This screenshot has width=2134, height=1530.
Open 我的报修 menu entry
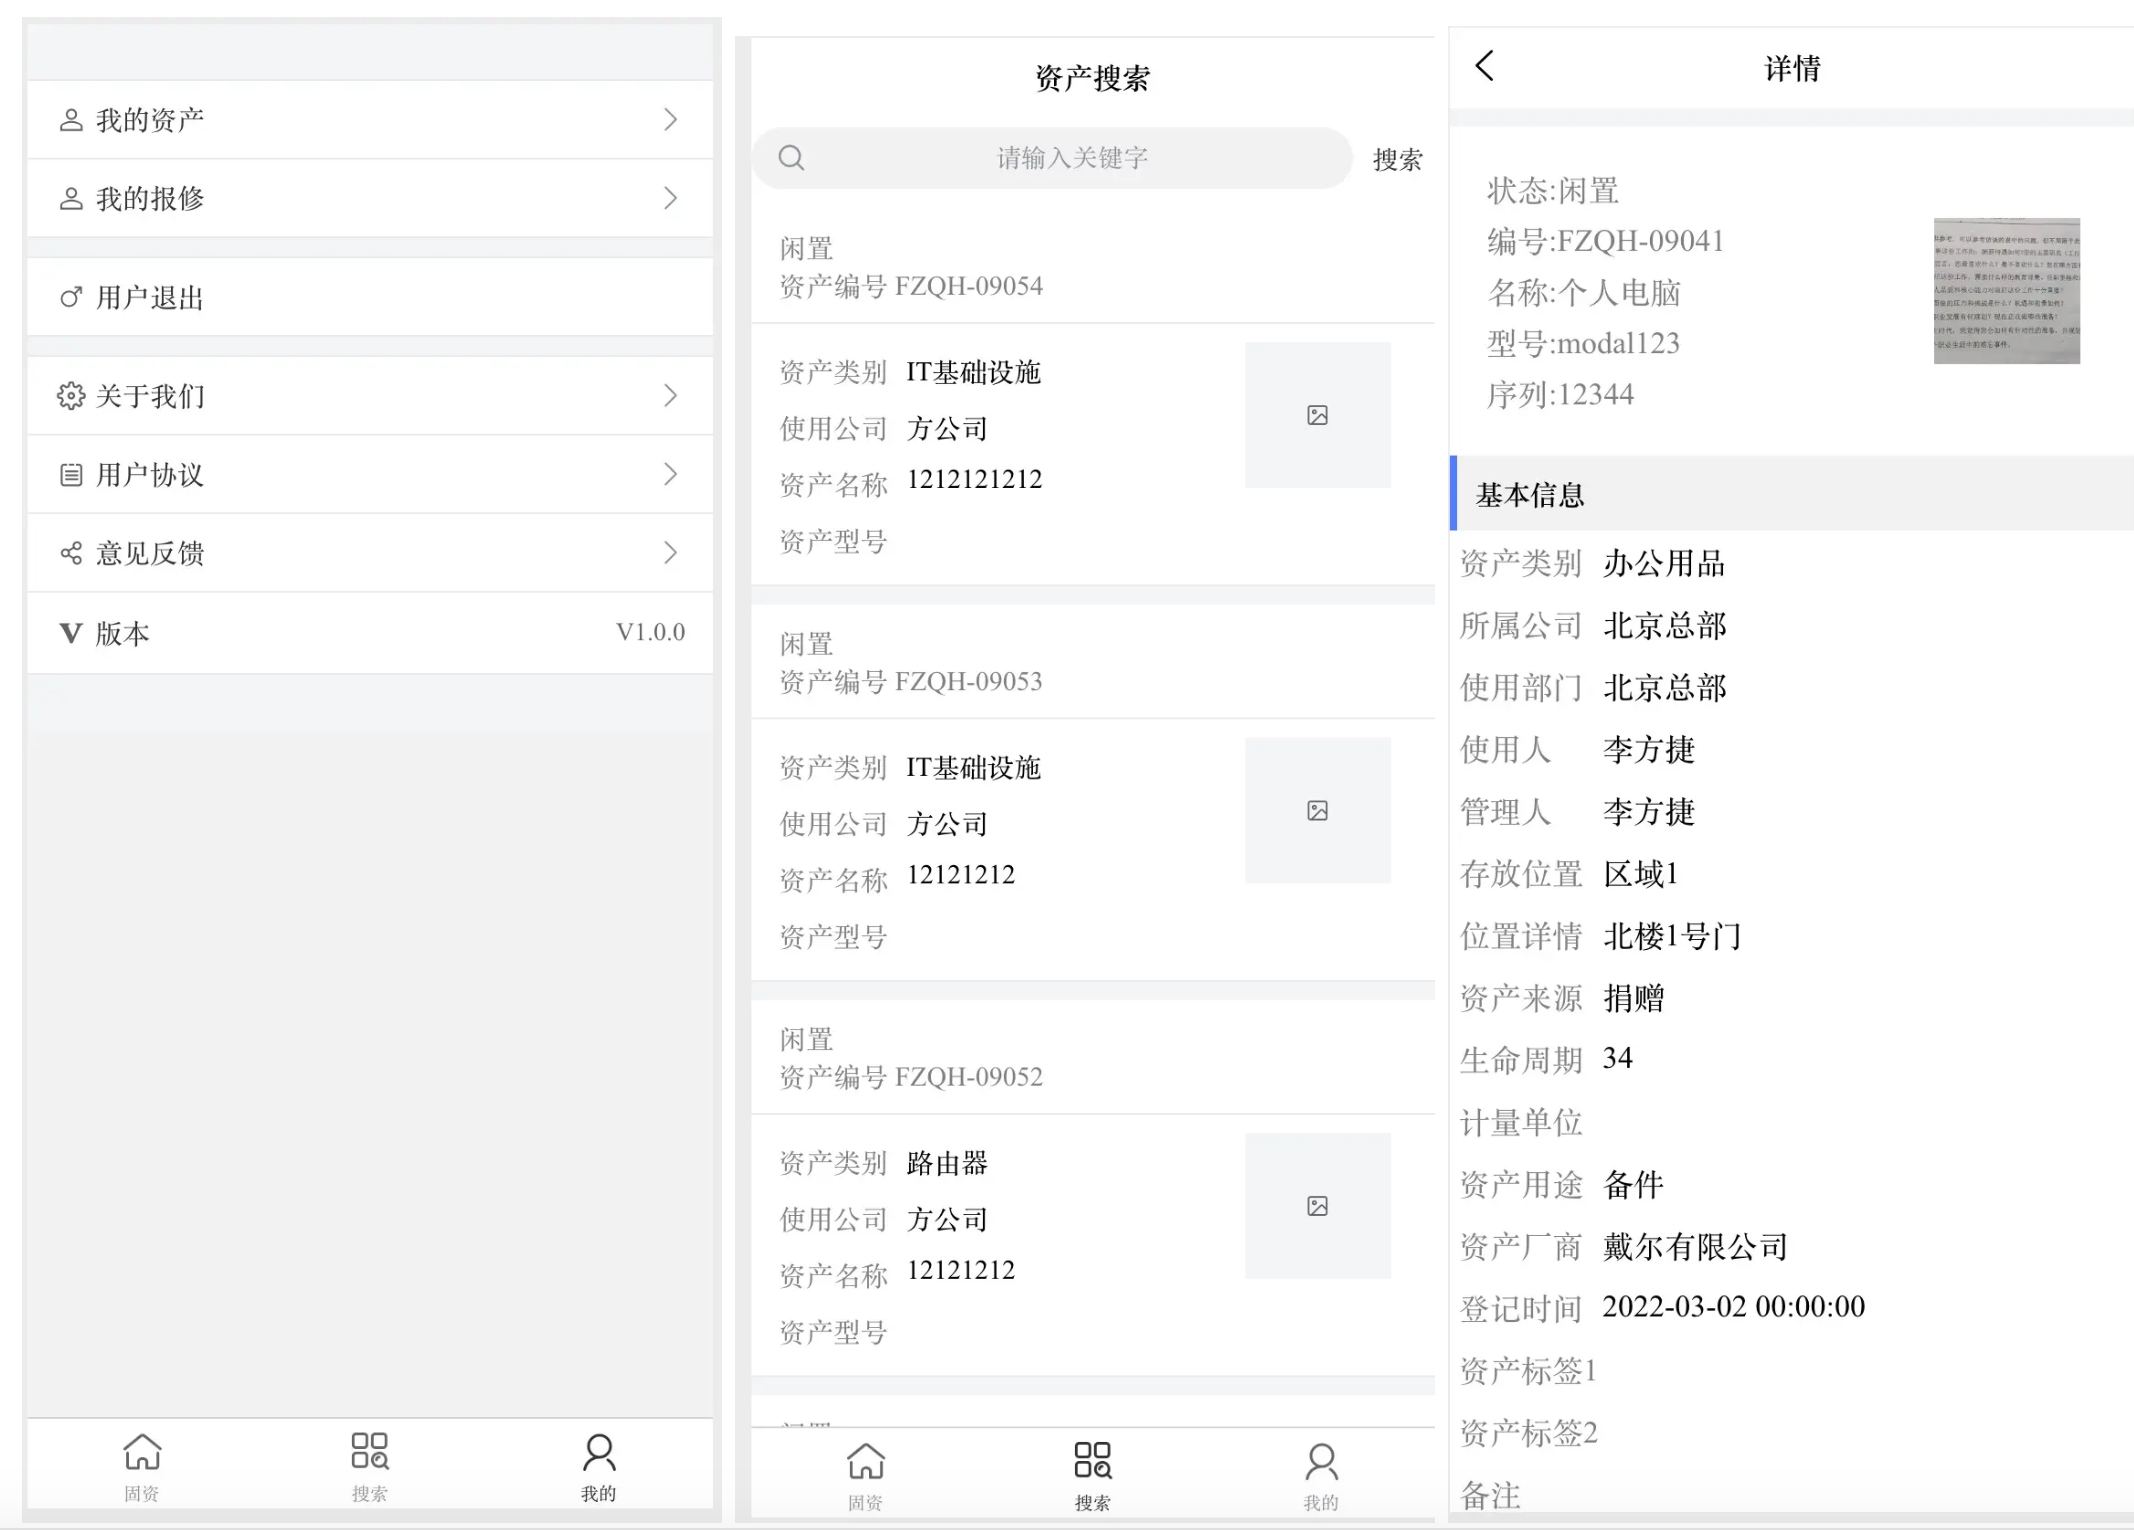point(370,198)
